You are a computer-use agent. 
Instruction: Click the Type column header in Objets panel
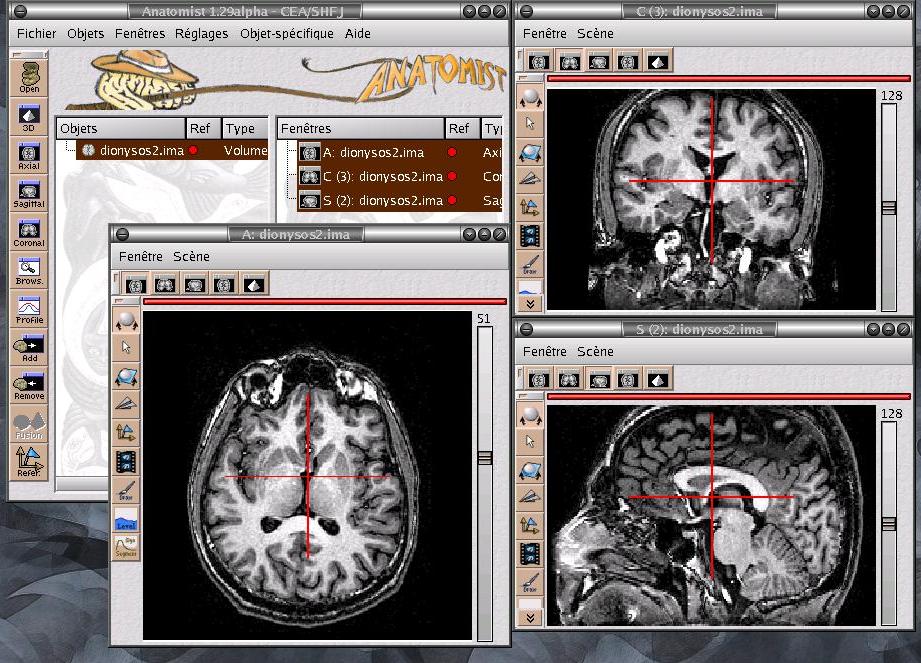point(240,128)
